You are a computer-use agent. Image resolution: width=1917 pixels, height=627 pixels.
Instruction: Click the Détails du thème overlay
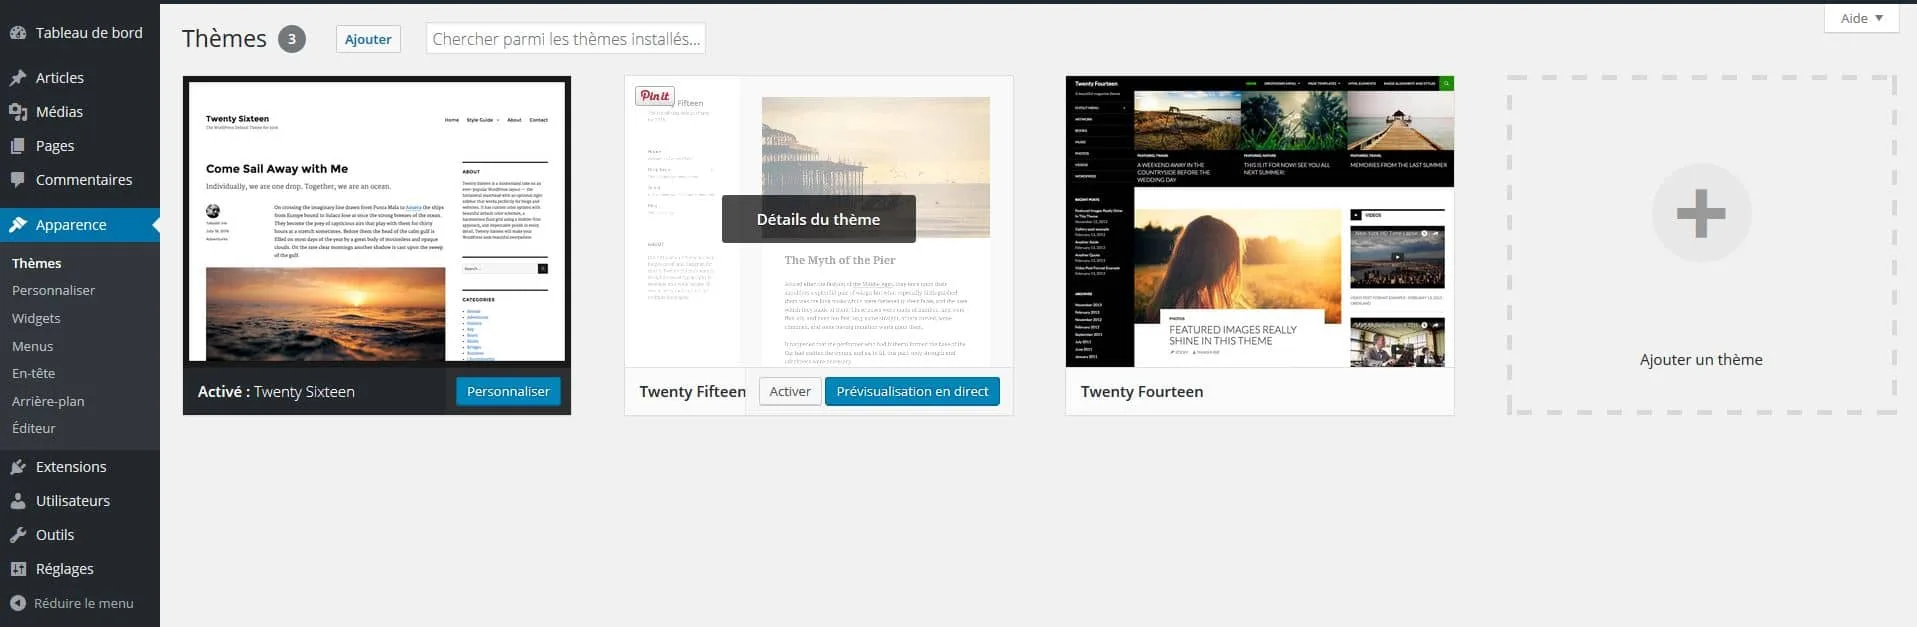[x=818, y=219]
